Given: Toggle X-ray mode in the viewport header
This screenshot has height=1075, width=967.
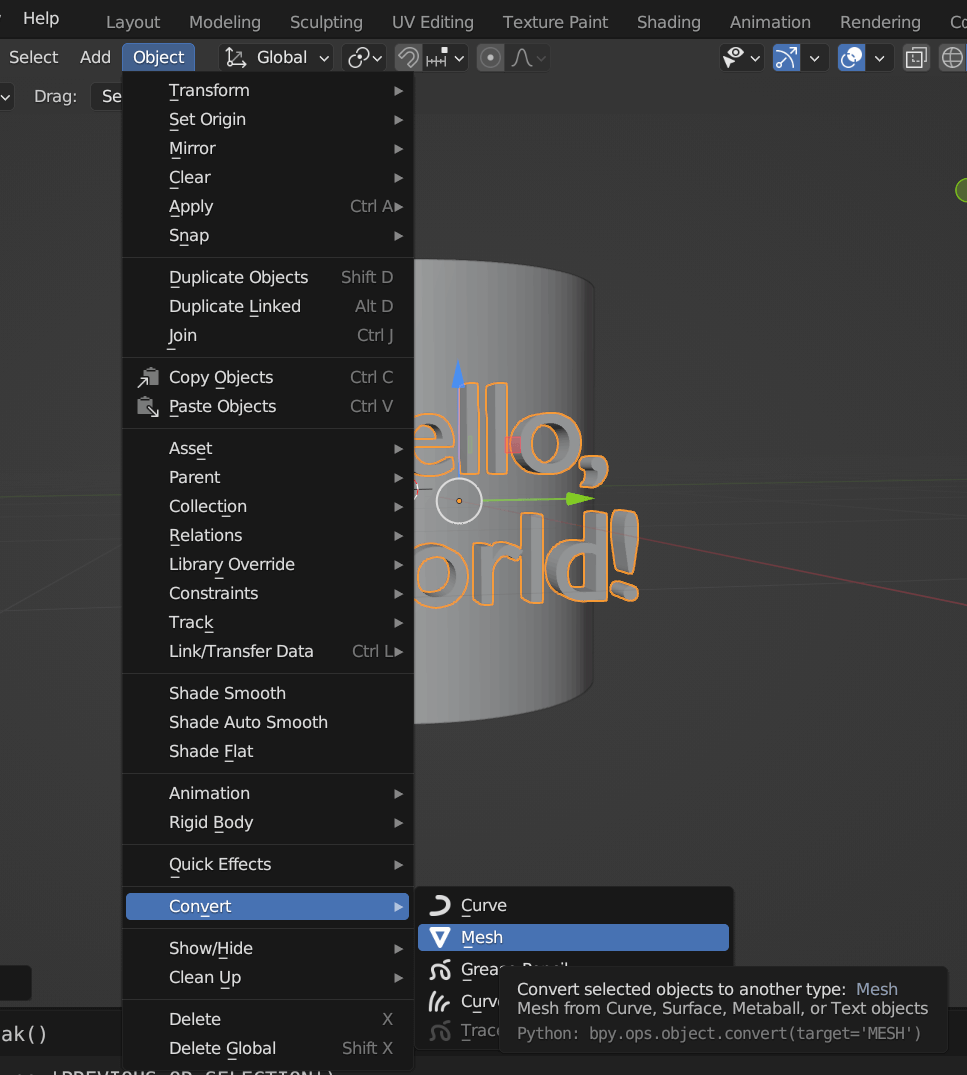Looking at the screenshot, I should click(916, 58).
